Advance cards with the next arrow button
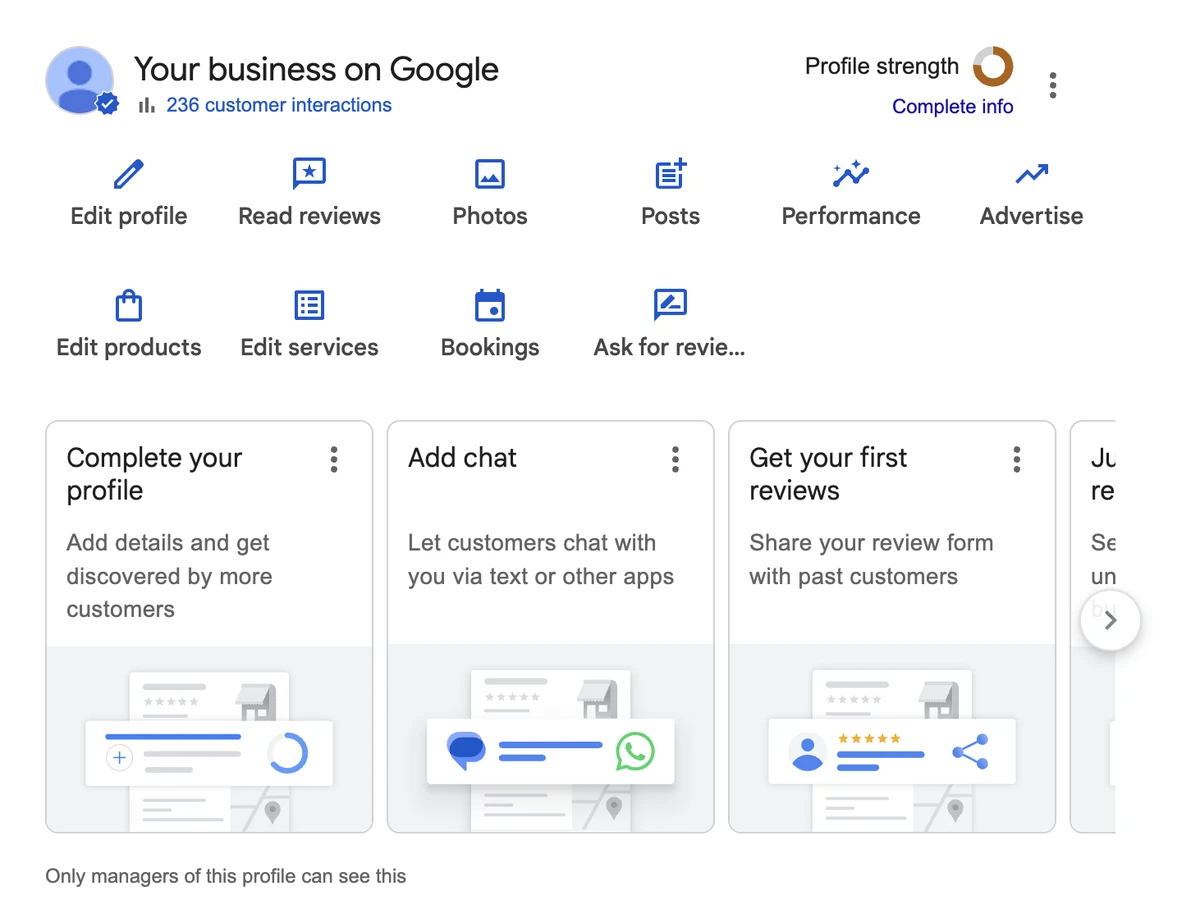This screenshot has width=1200, height=909. 1110,621
